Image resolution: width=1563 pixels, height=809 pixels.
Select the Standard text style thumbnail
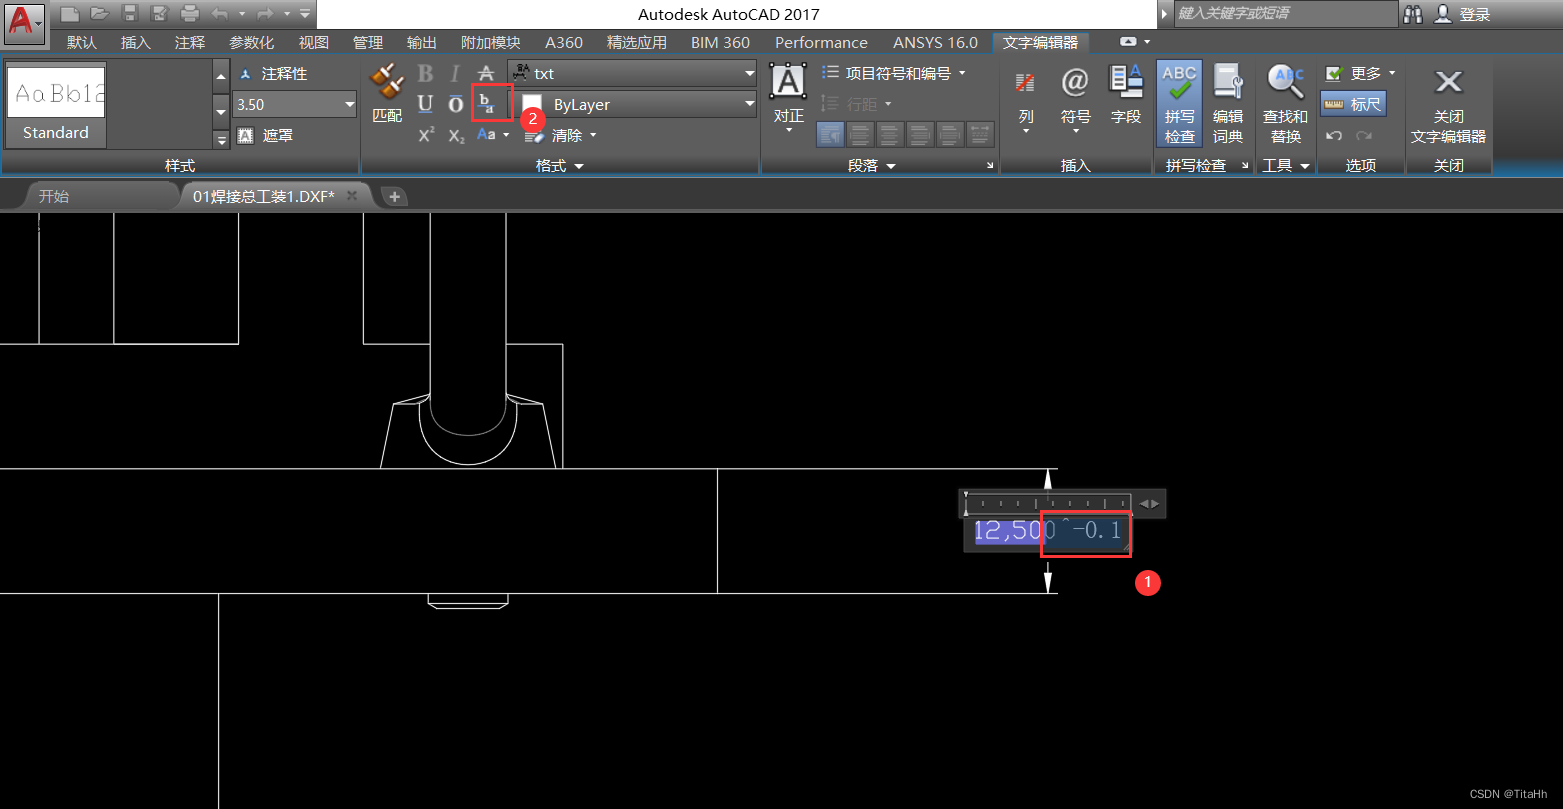[x=56, y=104]
